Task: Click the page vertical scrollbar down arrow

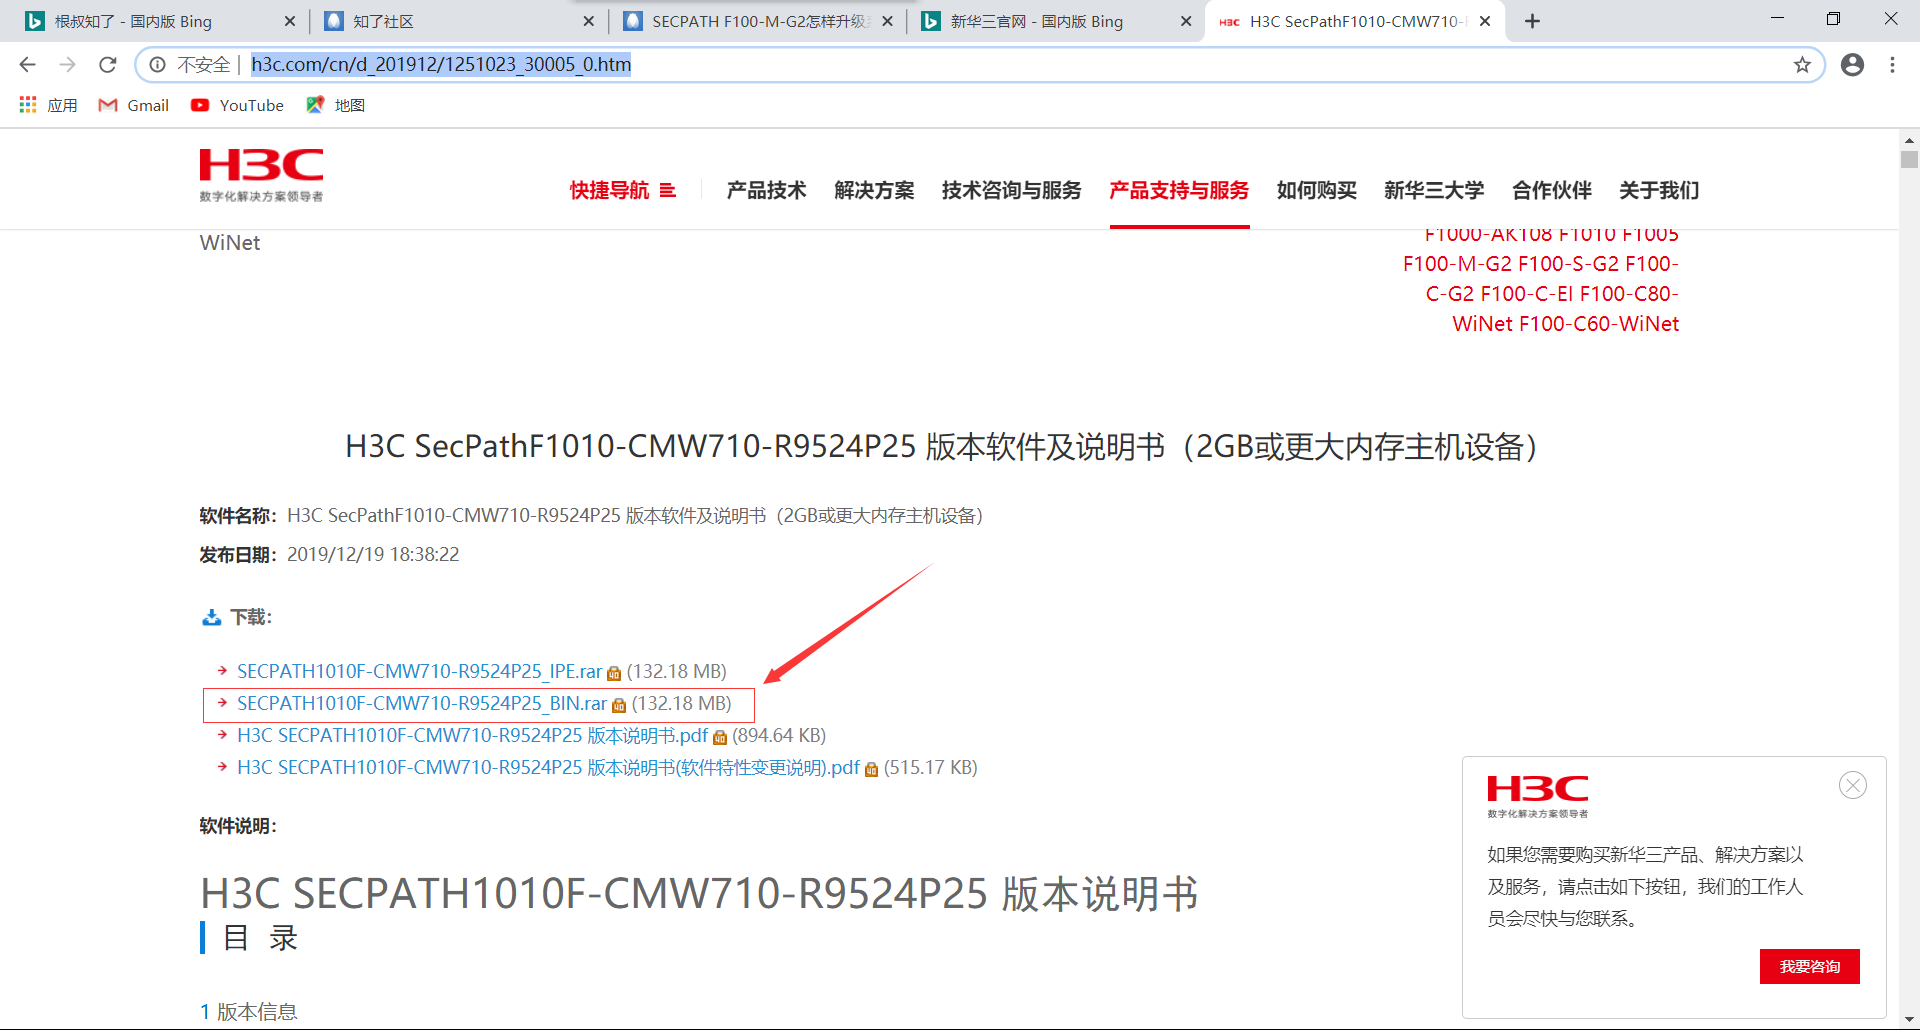Action: tap(1909, 1019)
